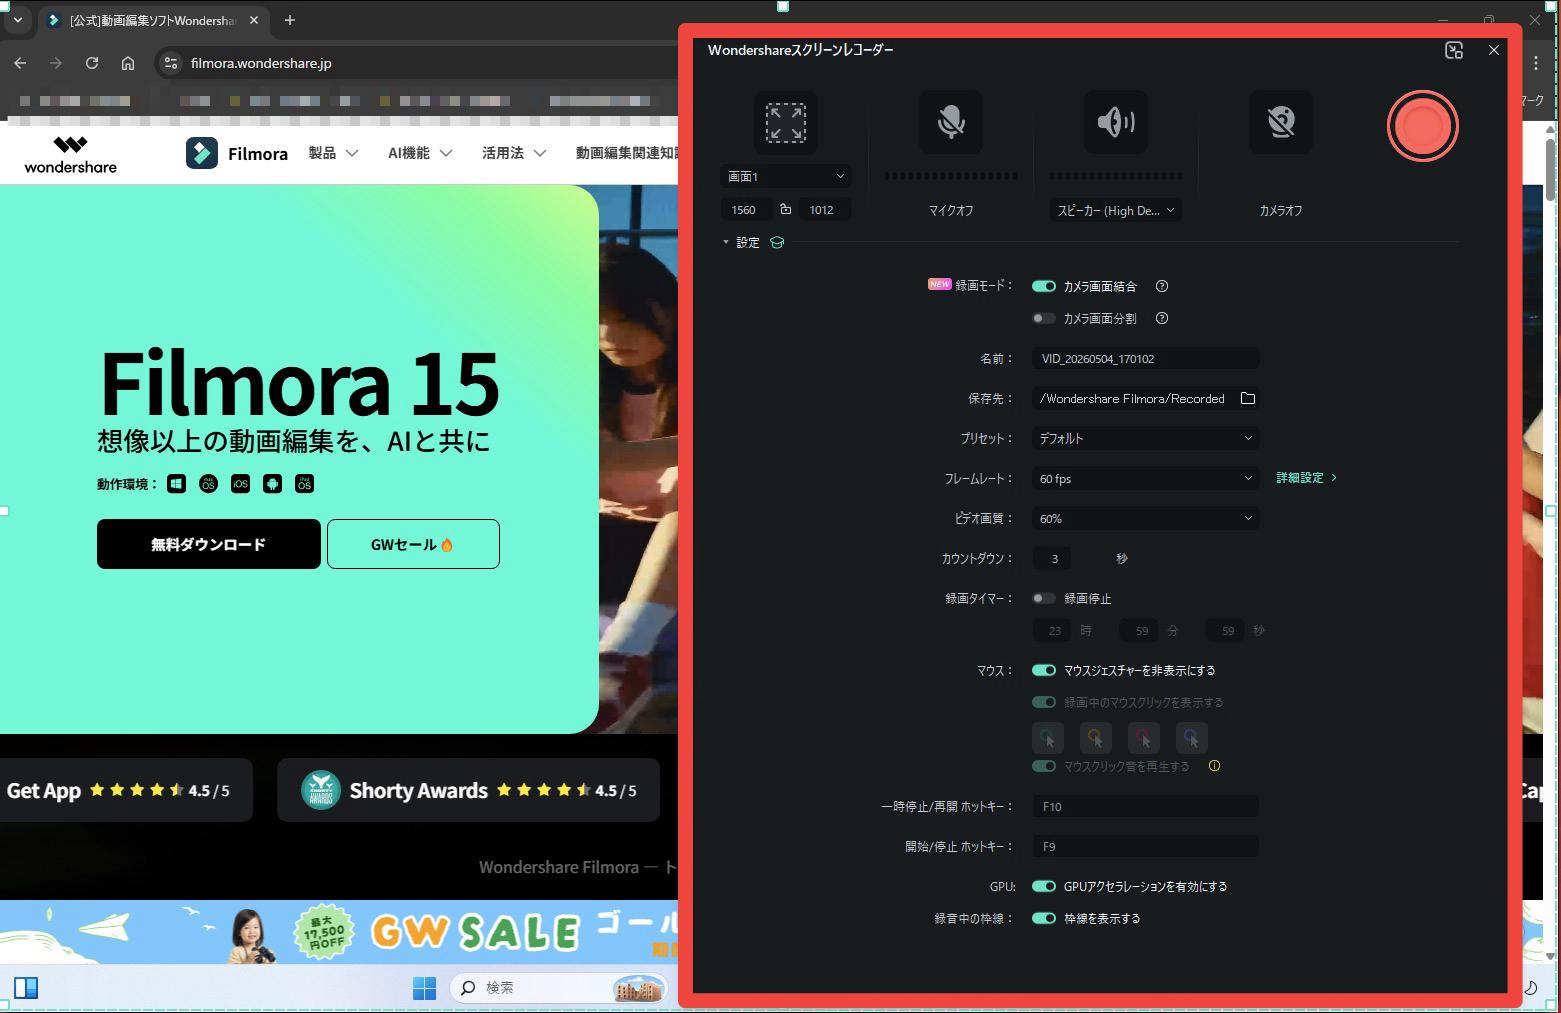Toggle マウスジェスチャーを非表示にする

point(1043,670)
